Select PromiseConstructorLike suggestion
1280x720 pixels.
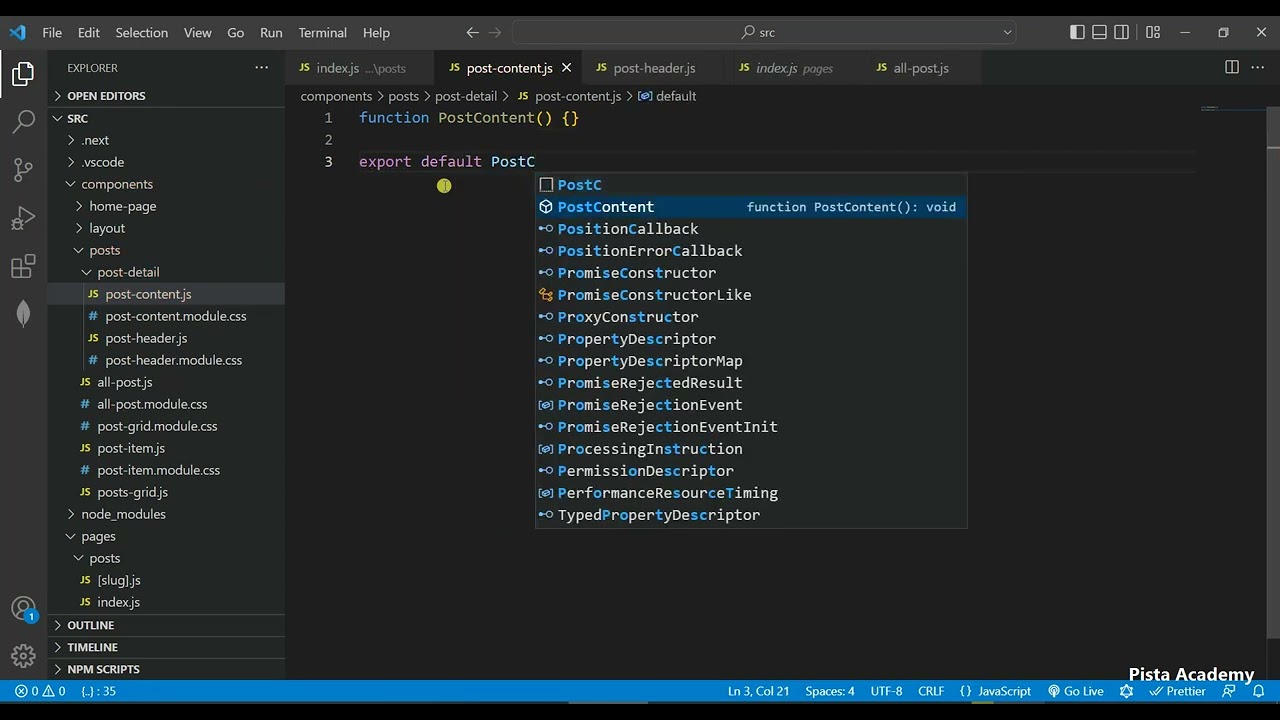click(751, 295)
